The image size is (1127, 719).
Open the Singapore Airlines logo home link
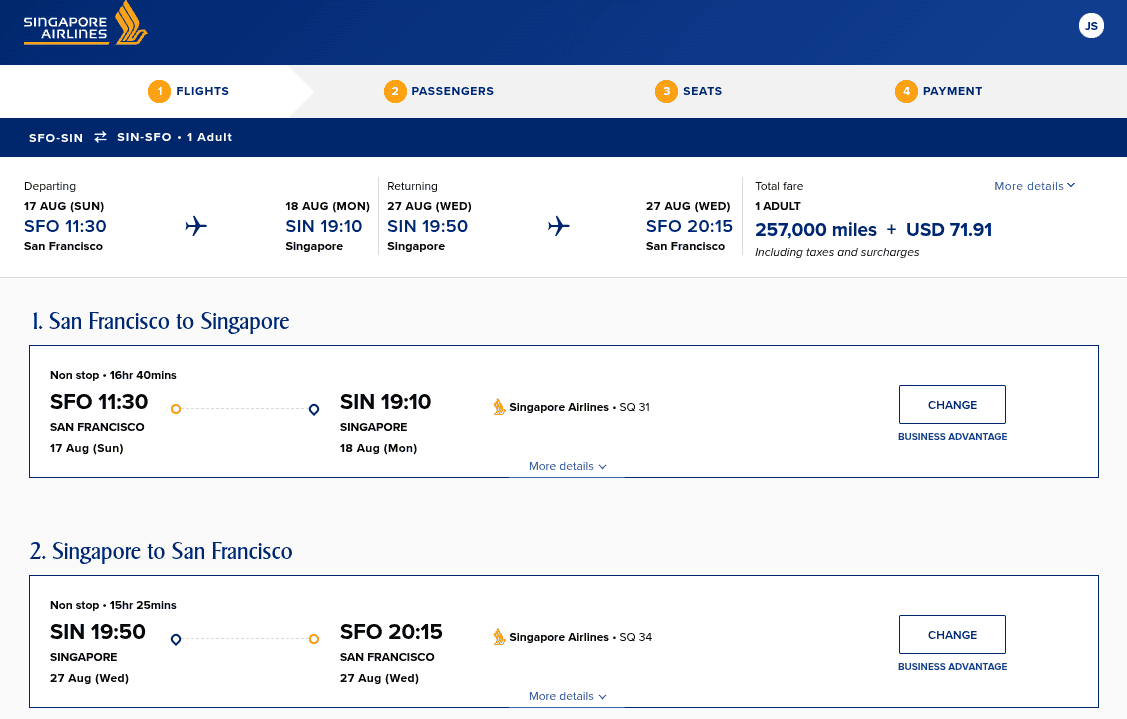(86, 24)
